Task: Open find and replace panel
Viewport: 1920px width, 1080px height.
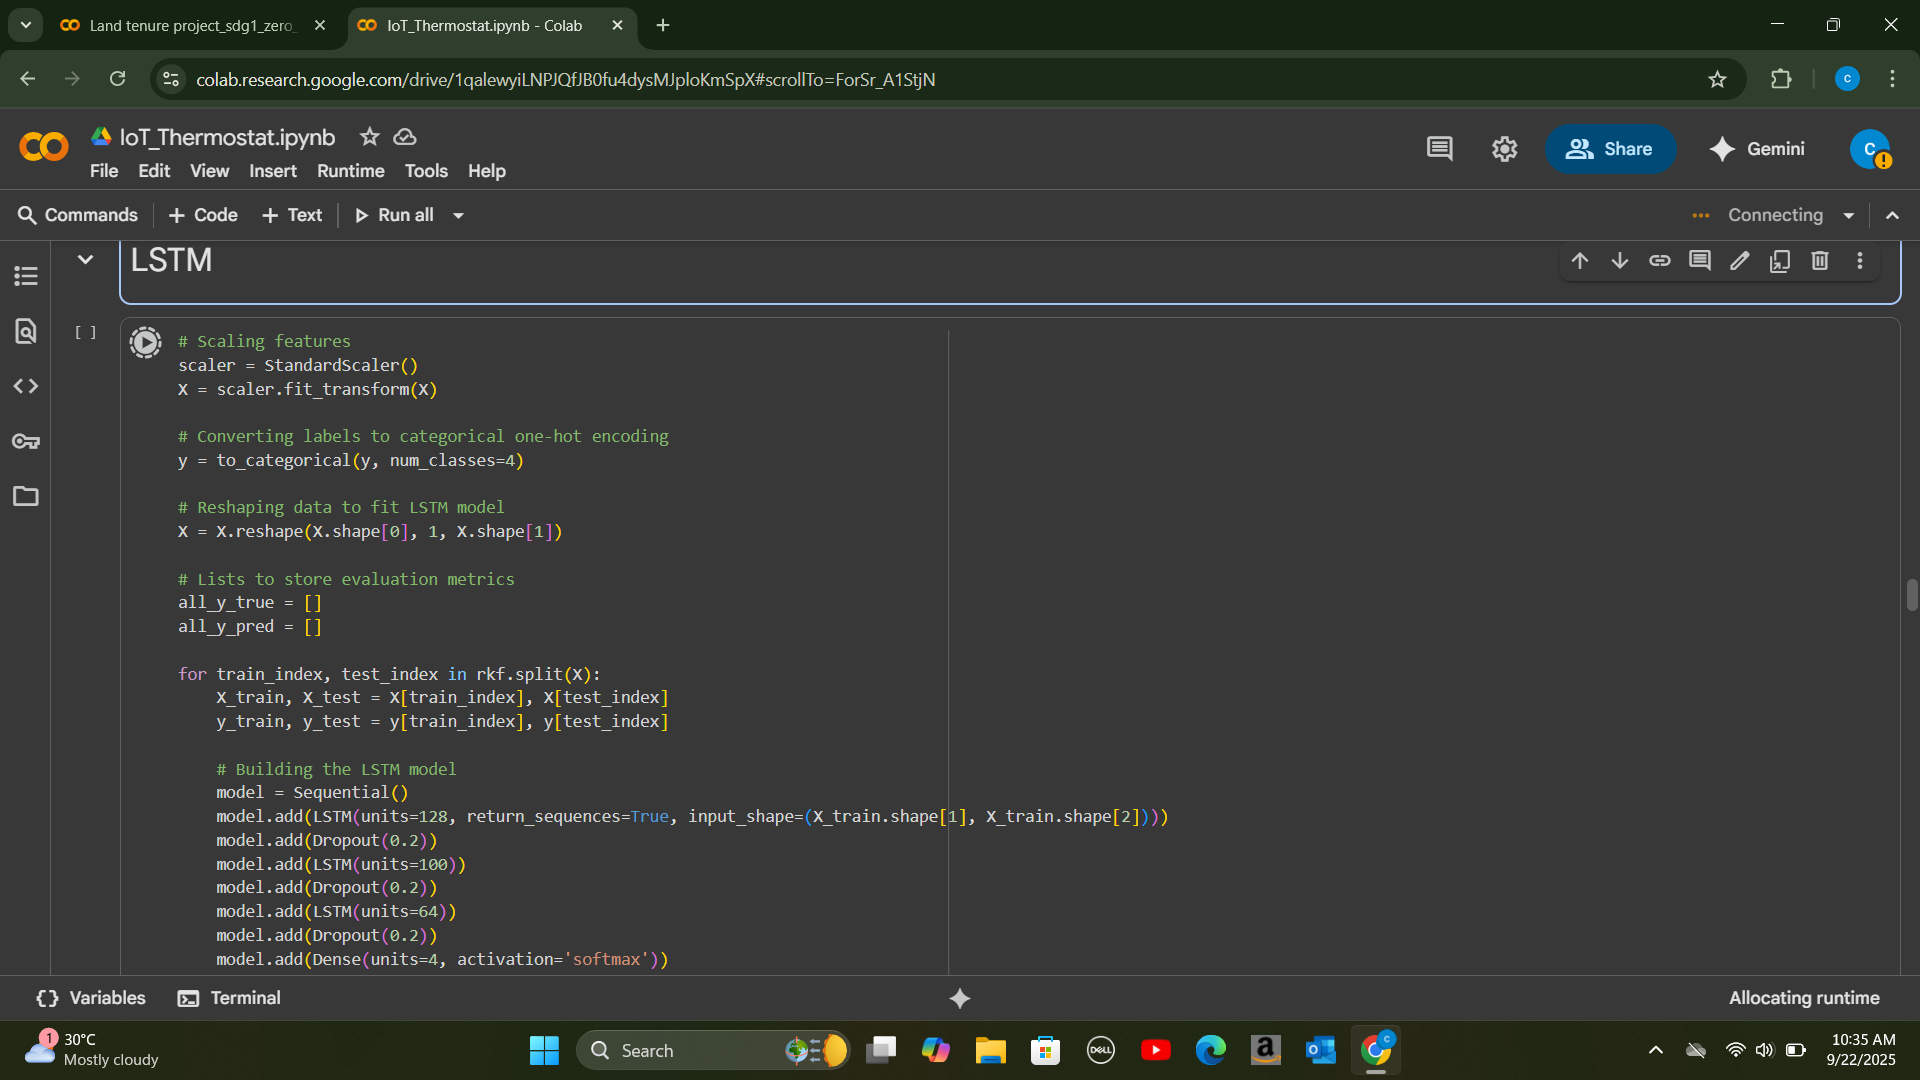Action: (26, 331)
